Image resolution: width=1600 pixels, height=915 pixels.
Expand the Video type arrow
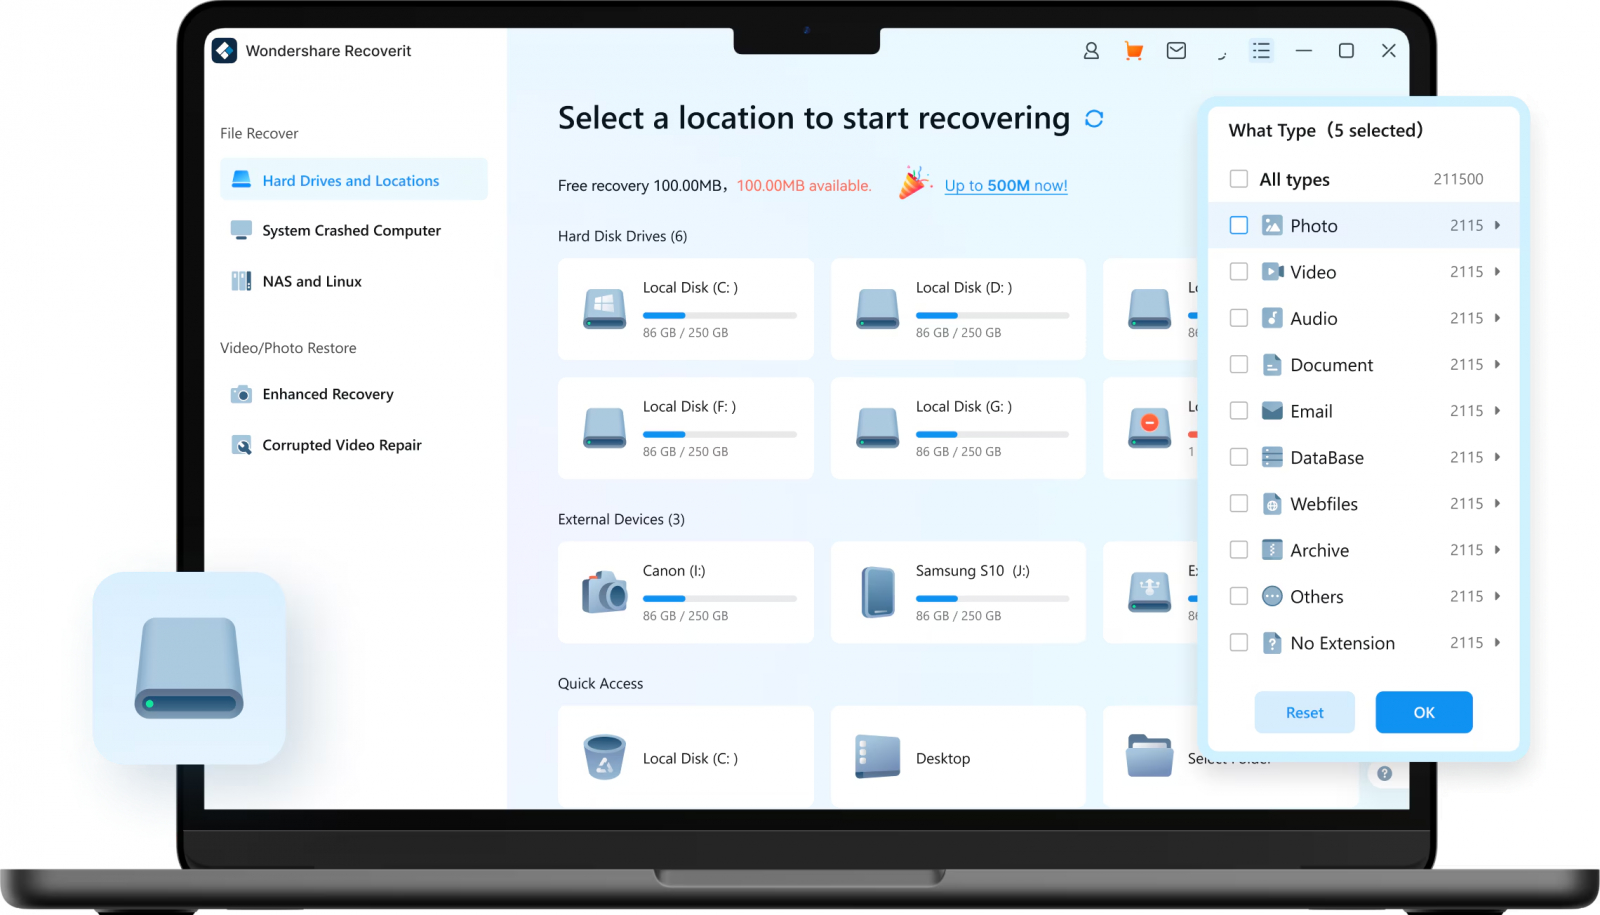coord(1497,271)
